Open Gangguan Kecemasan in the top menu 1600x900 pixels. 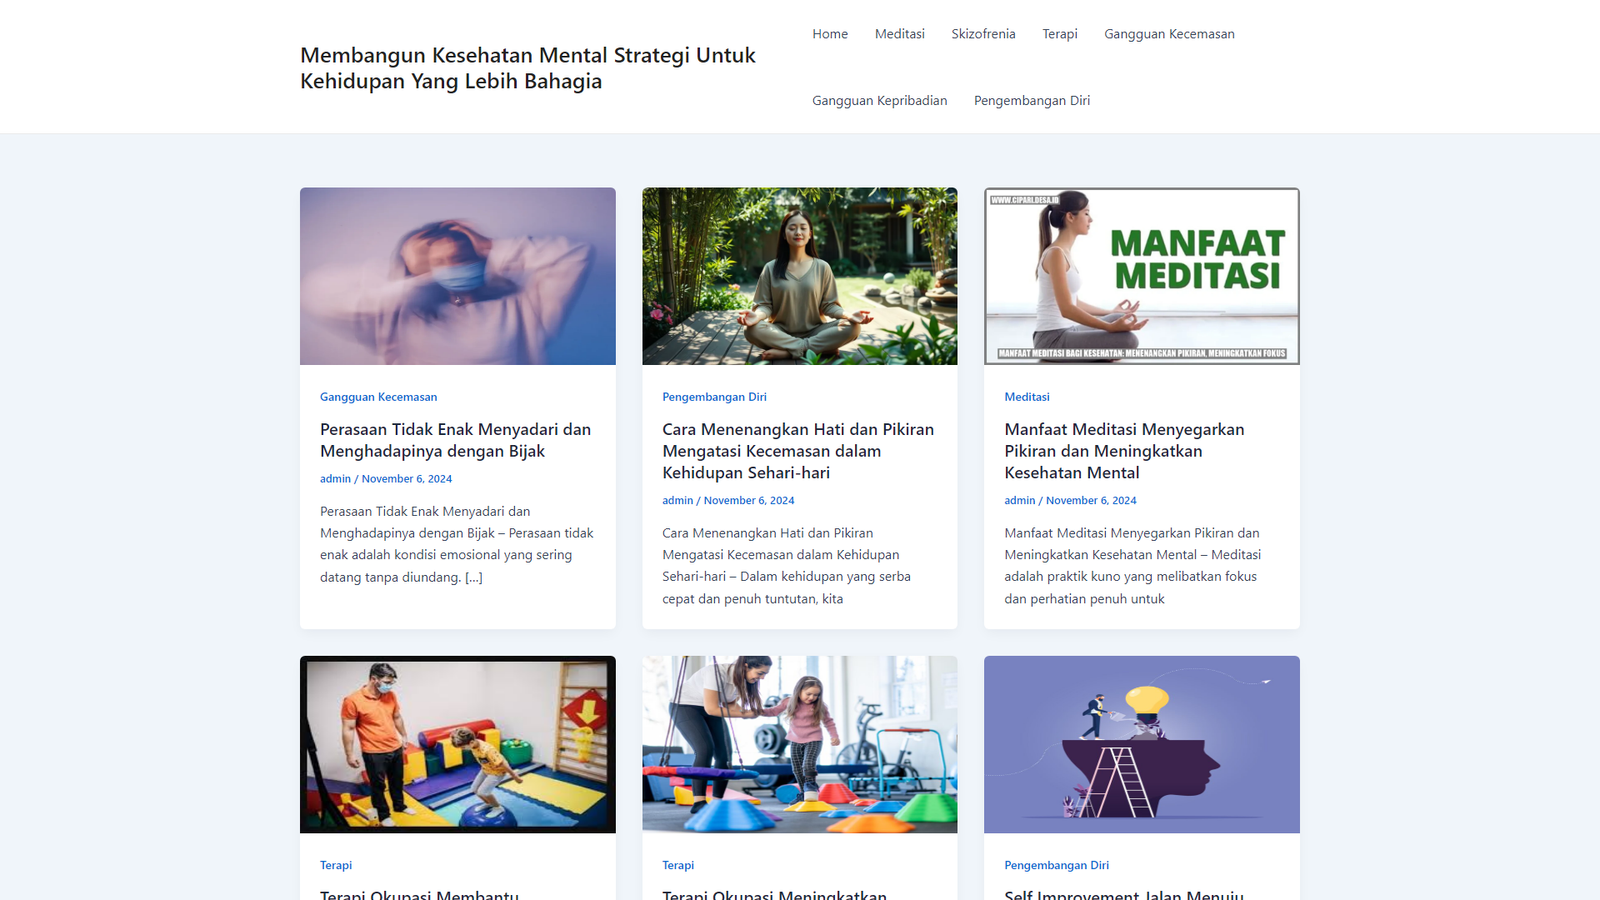click(1169, 34)
